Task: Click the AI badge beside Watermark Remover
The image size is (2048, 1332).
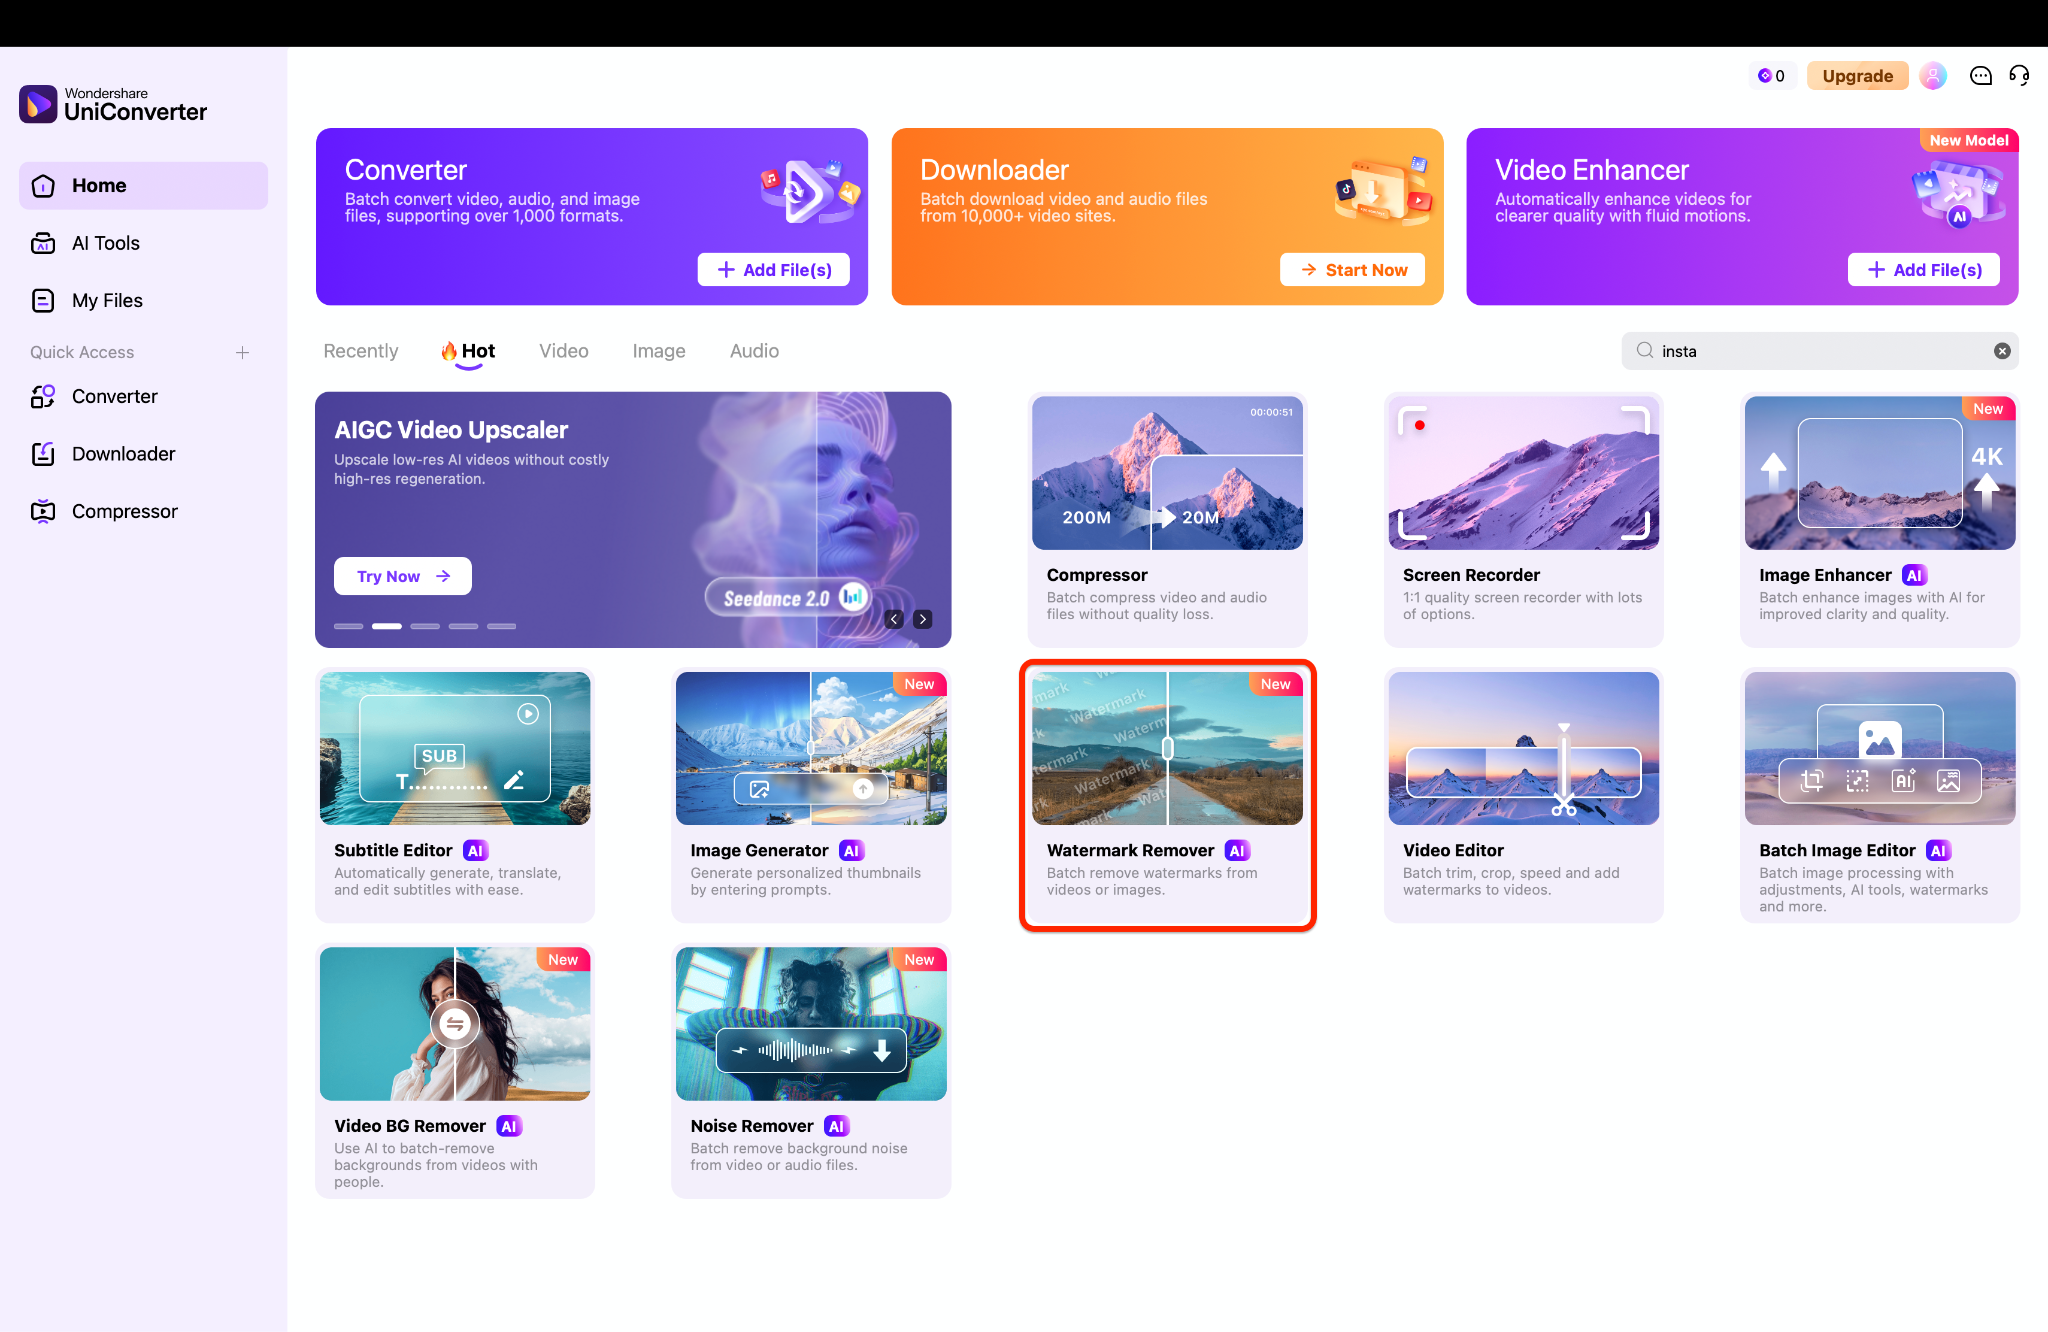Action: [1237, 851]
